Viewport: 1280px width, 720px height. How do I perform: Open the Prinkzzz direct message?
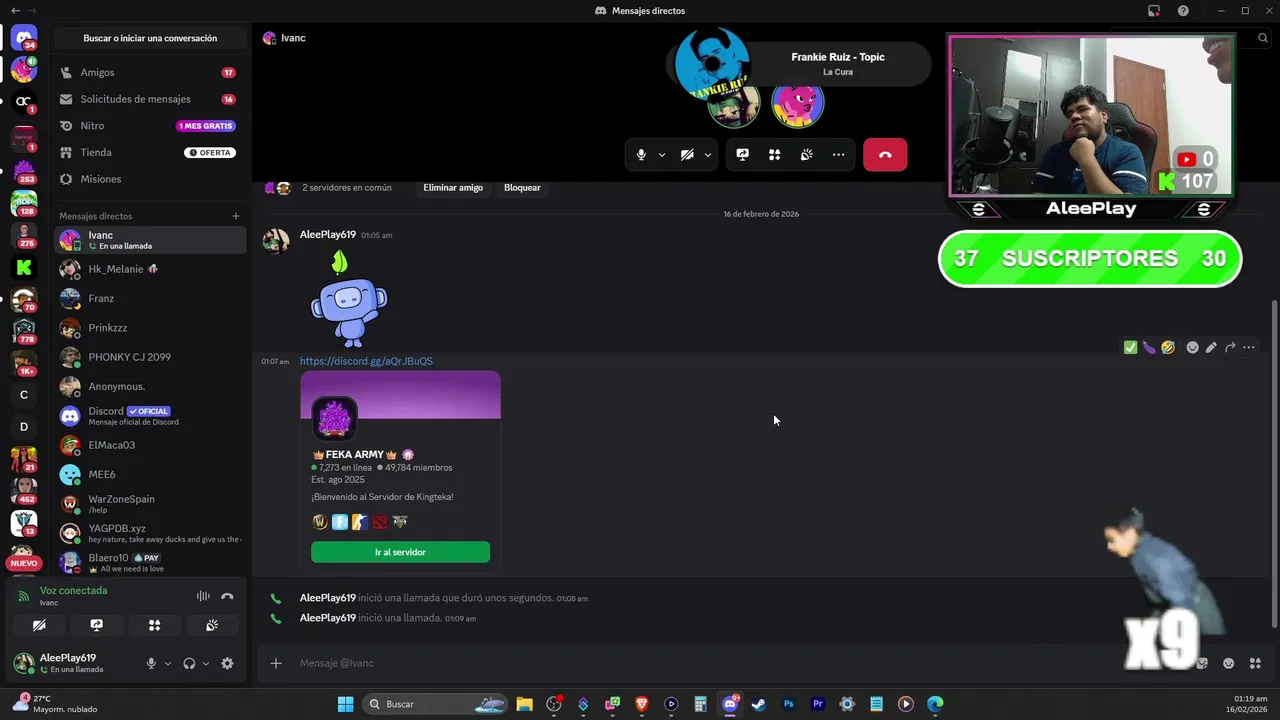coord(150,328)
